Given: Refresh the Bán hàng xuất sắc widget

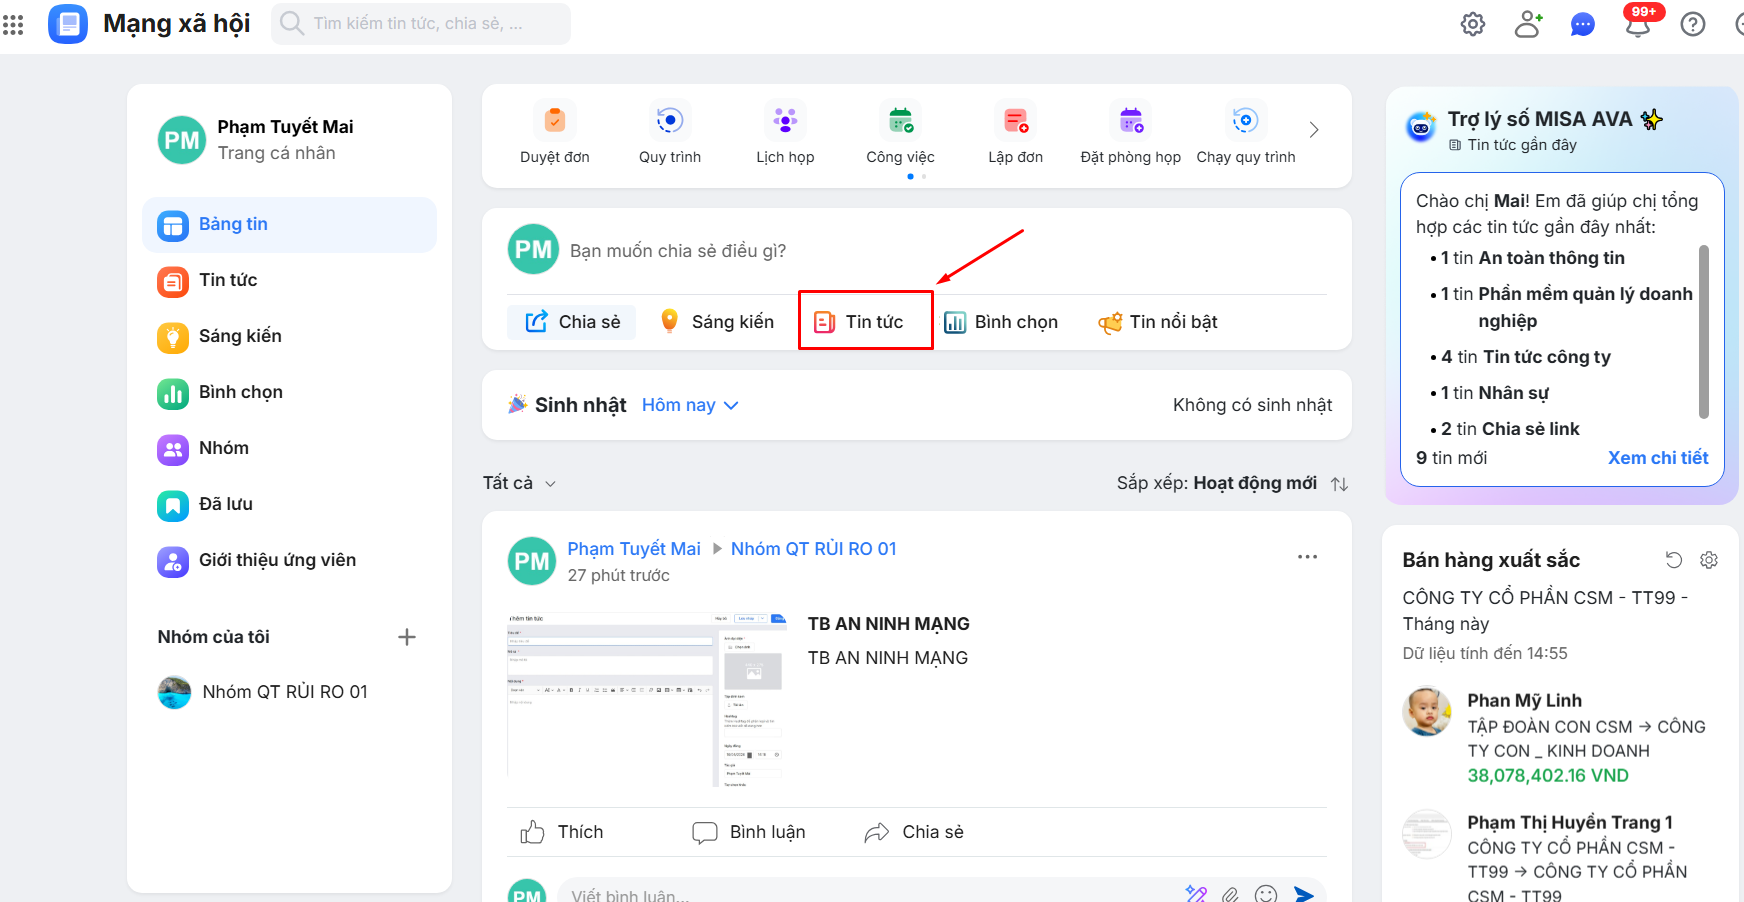Looking at the screenshot, I should tap(1673, 560).
